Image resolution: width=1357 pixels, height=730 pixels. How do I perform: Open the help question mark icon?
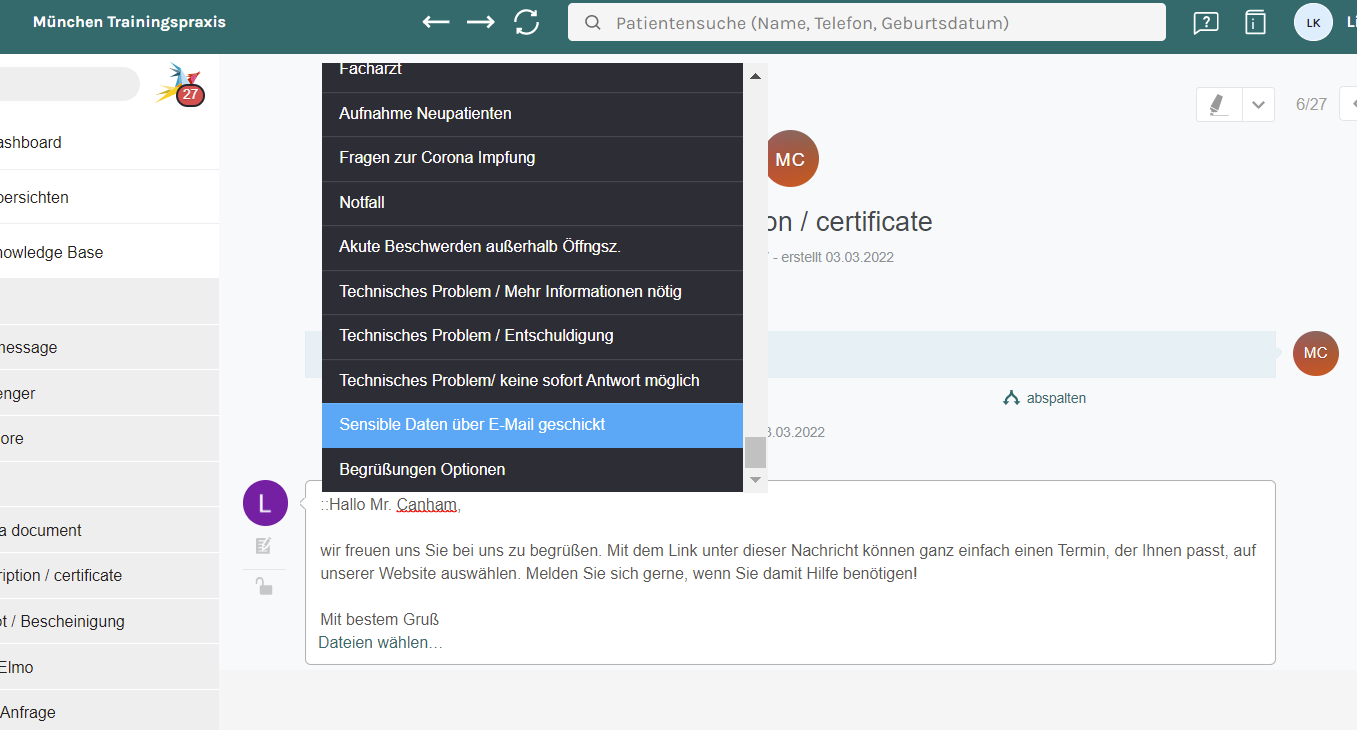tap(1206, 22)
